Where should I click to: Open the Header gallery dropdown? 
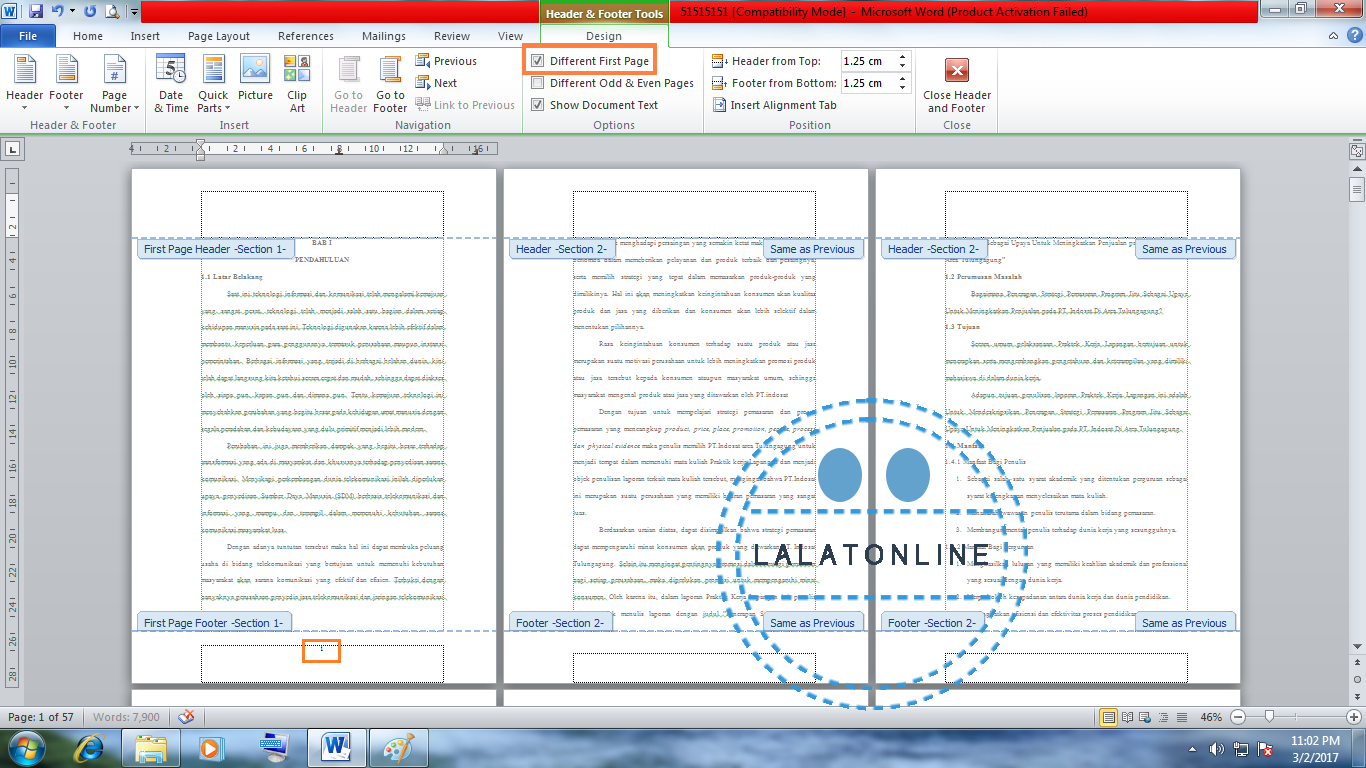pos(25,84)
